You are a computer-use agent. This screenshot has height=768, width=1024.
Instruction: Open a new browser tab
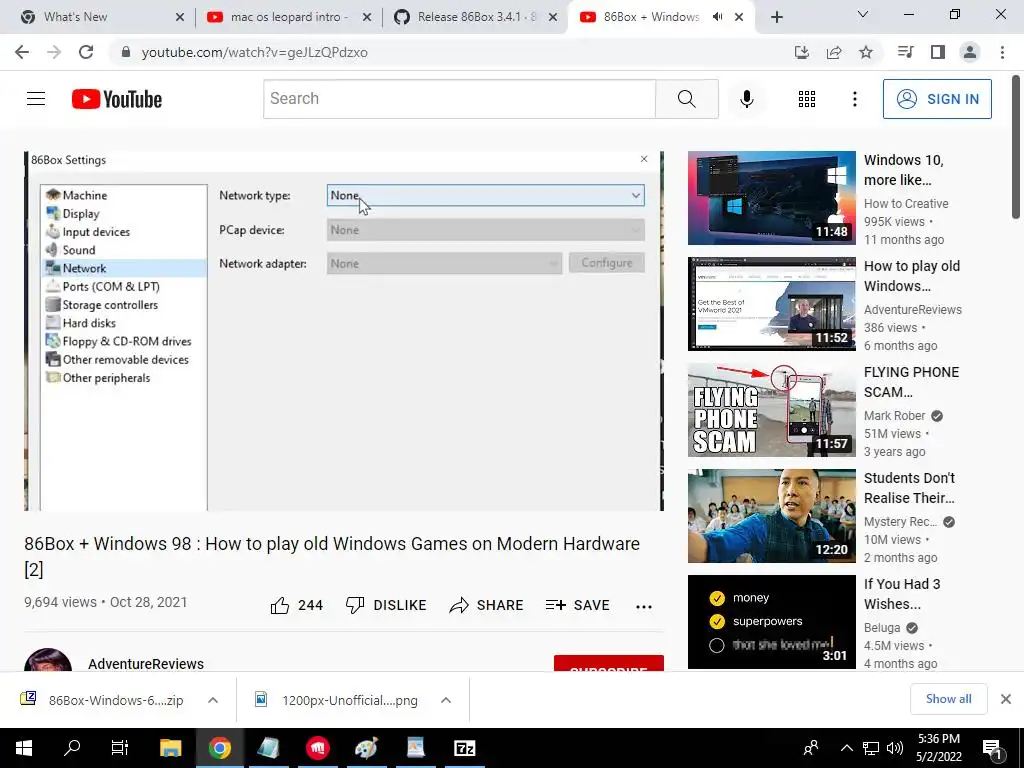pyautogui.click(x=776, y=17)
